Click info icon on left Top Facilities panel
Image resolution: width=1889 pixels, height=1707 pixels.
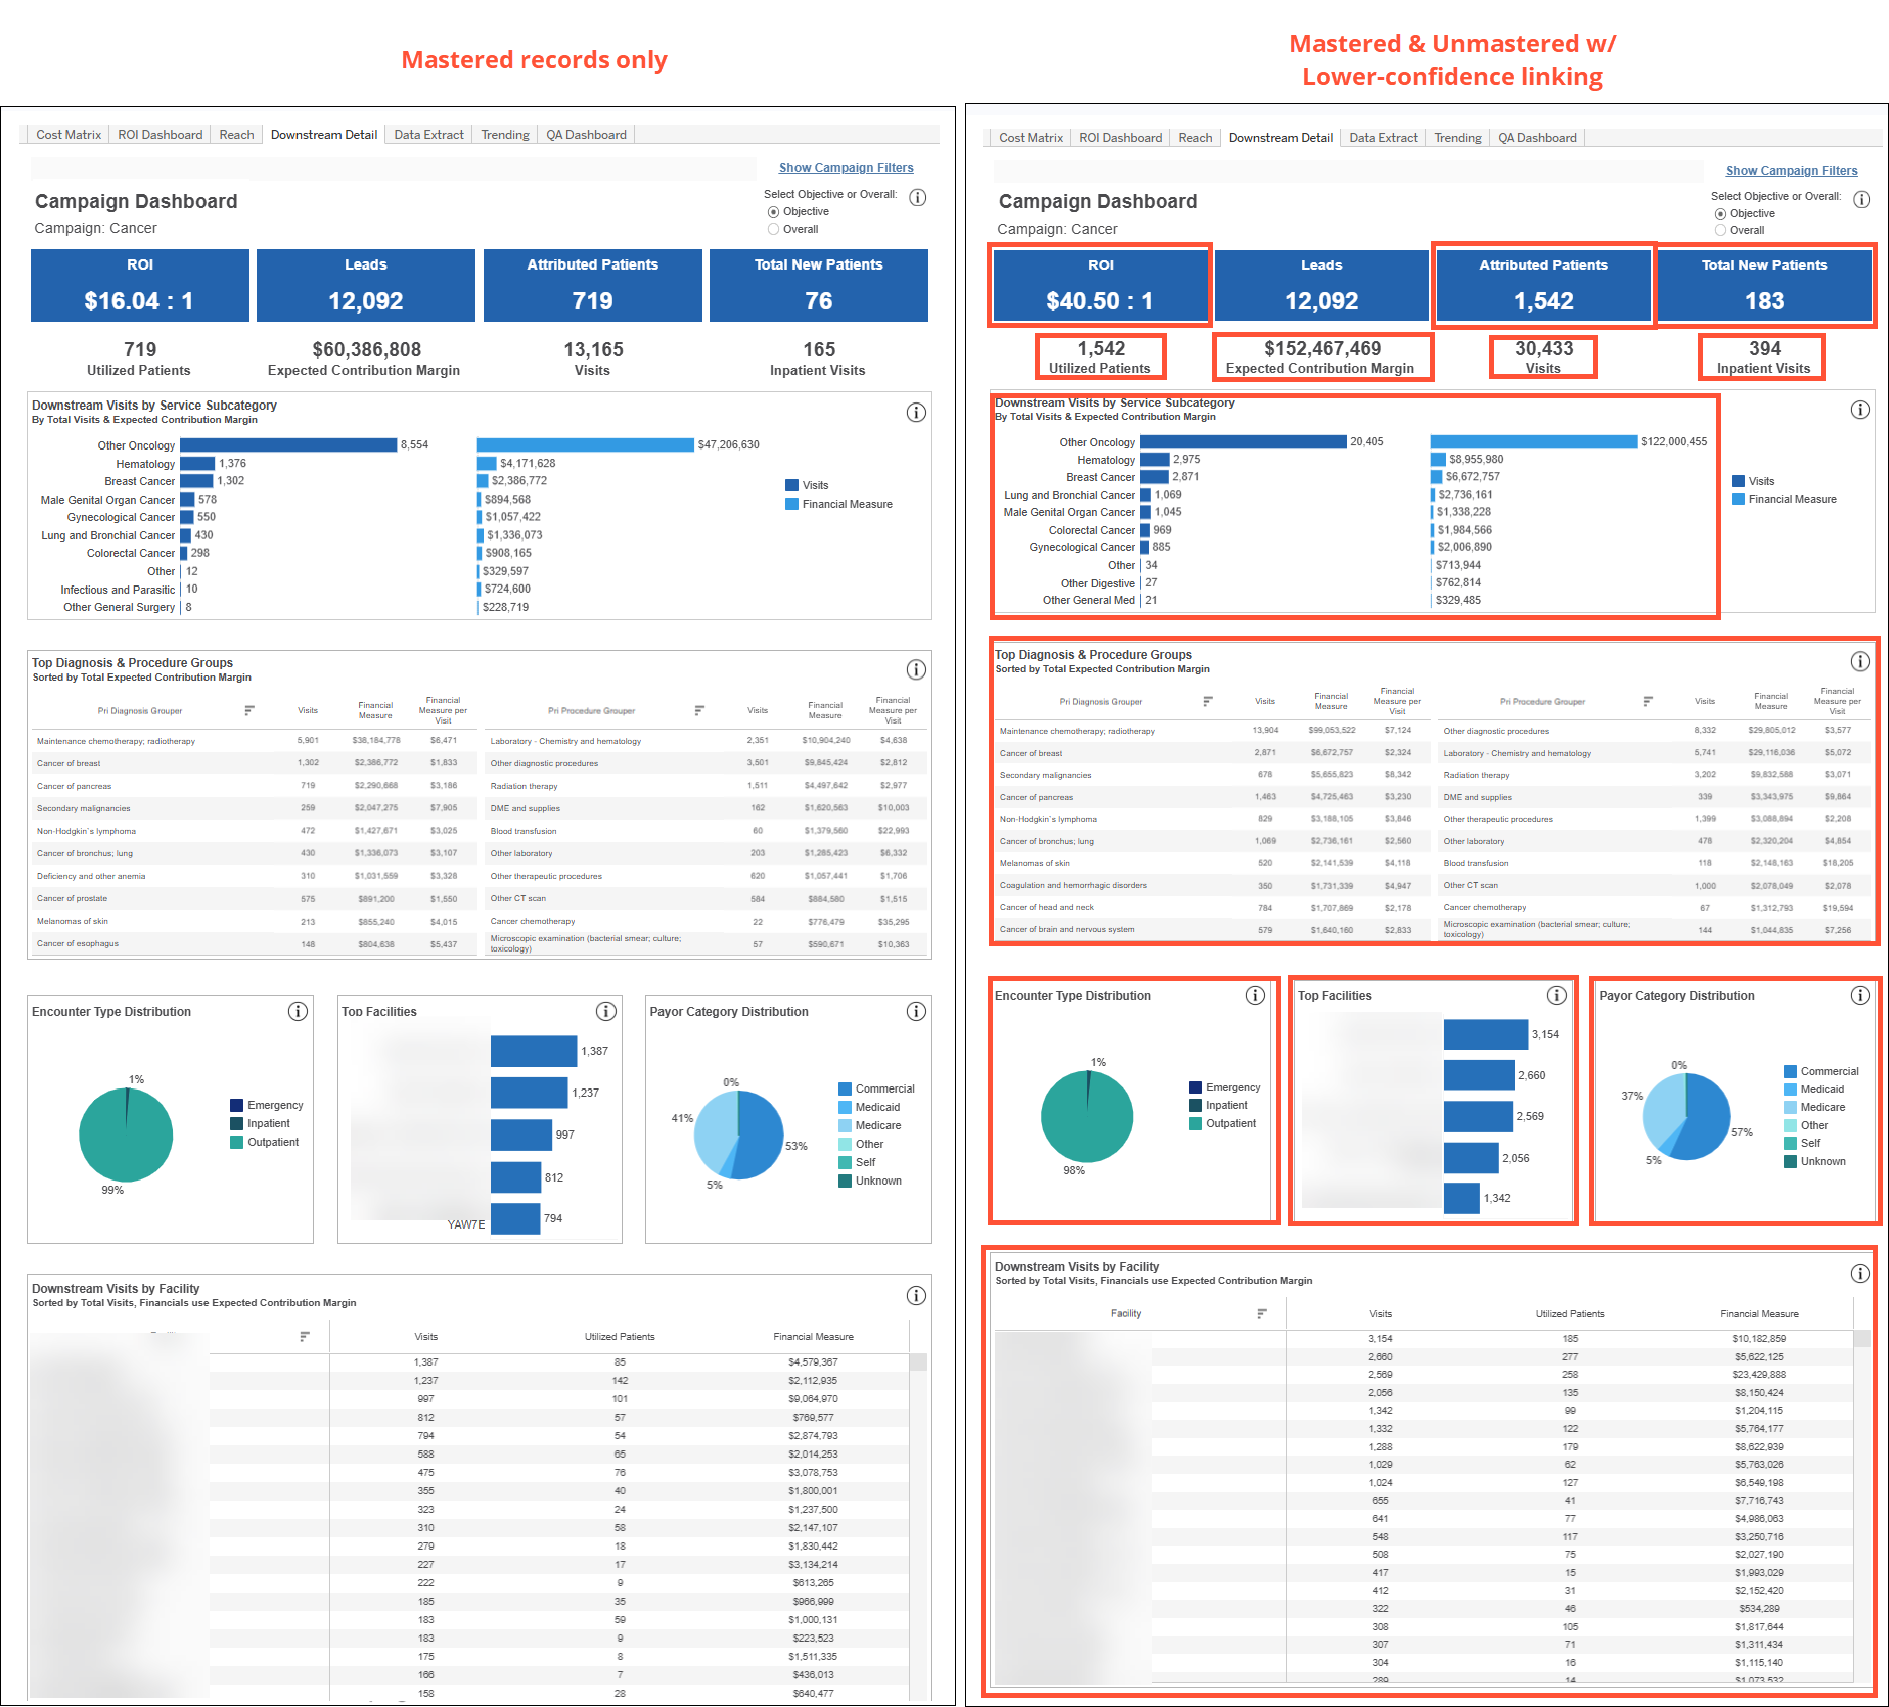point(606,1011)
